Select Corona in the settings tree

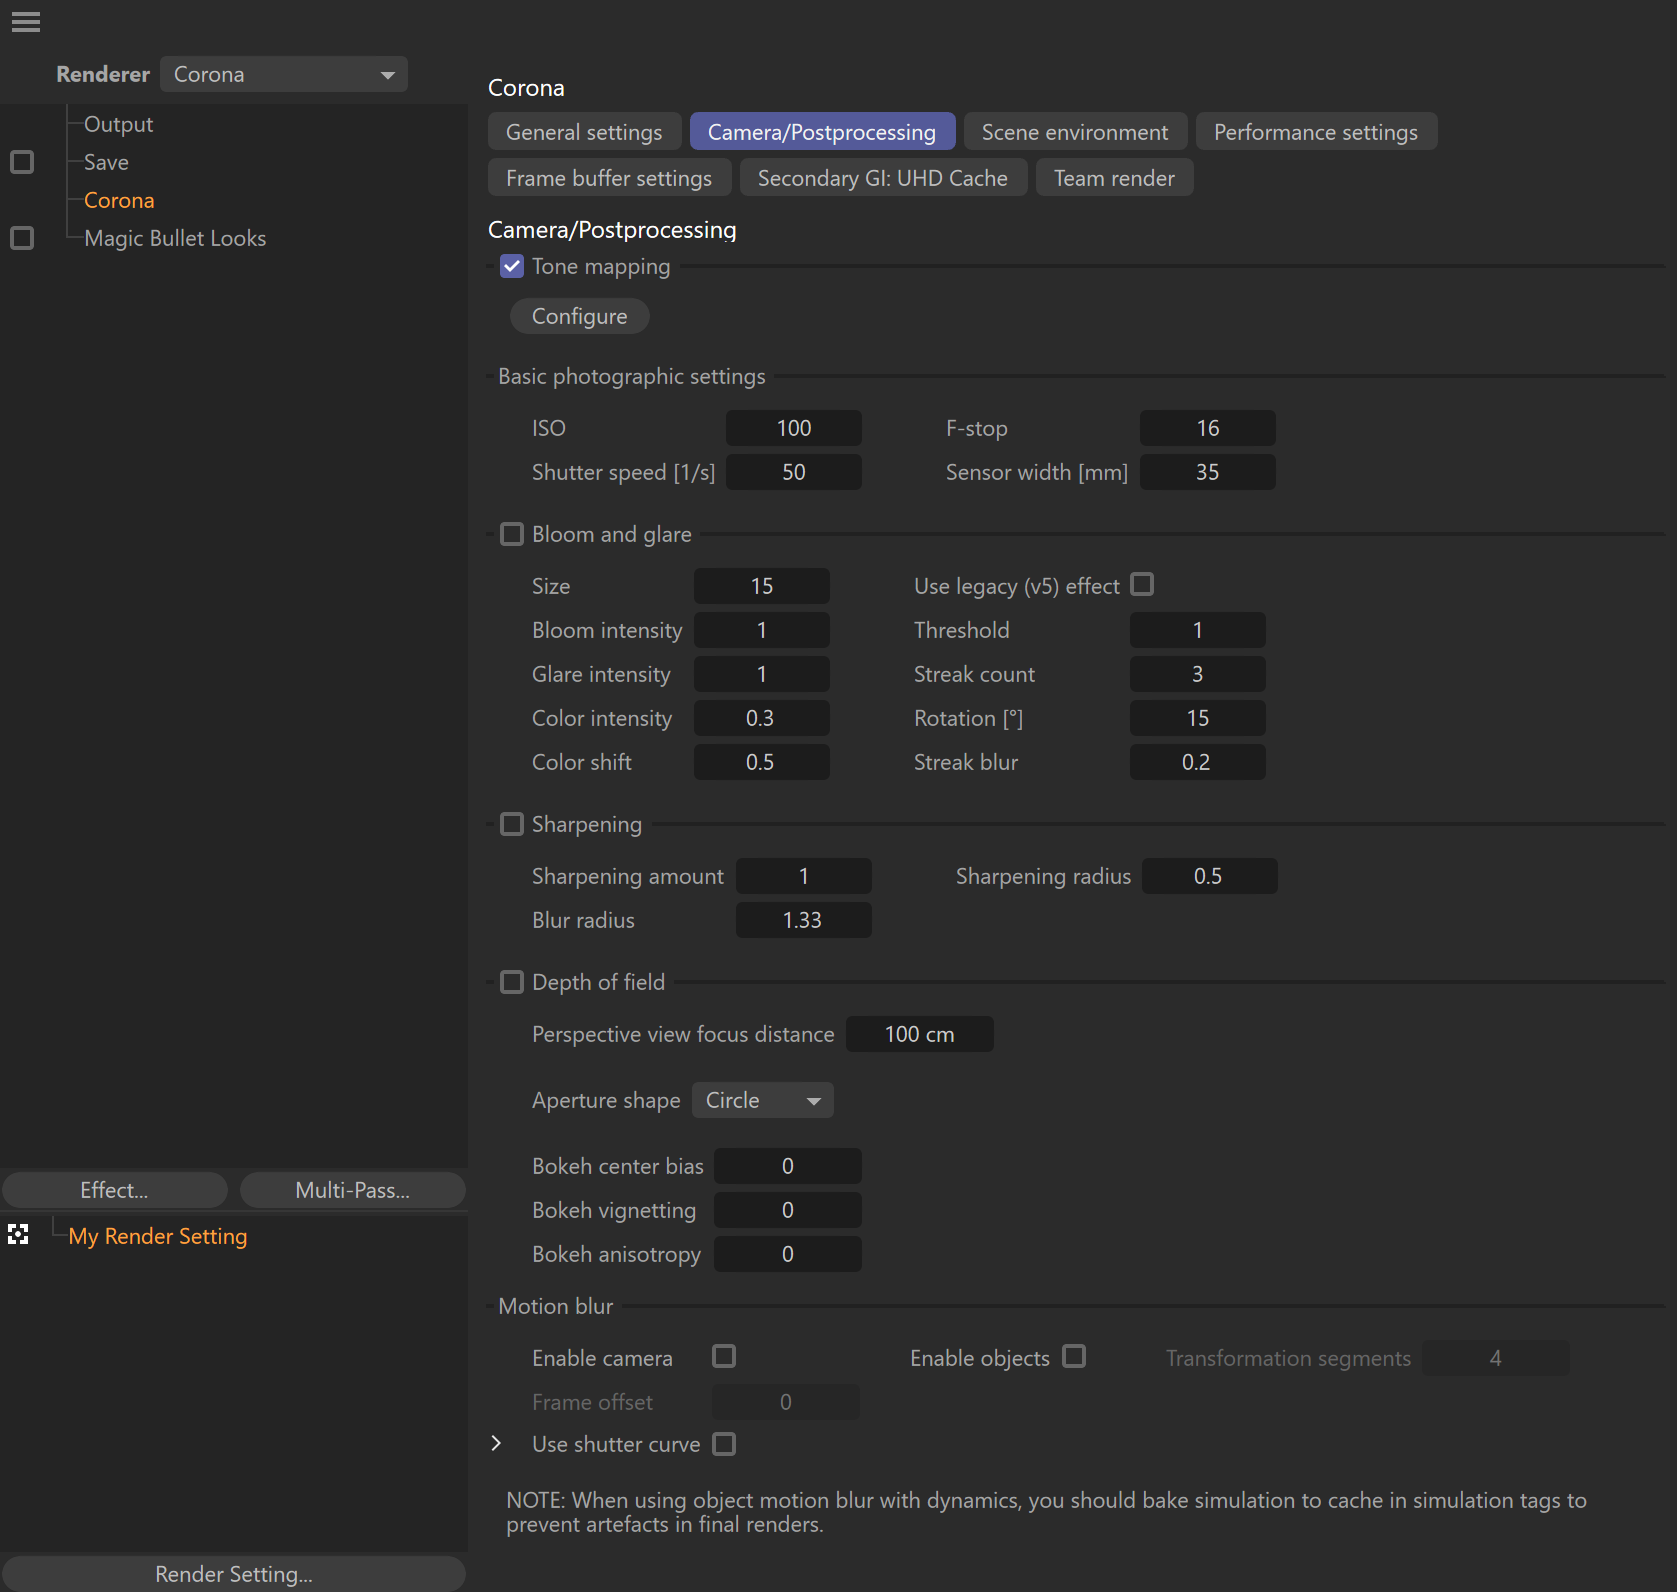119,200
